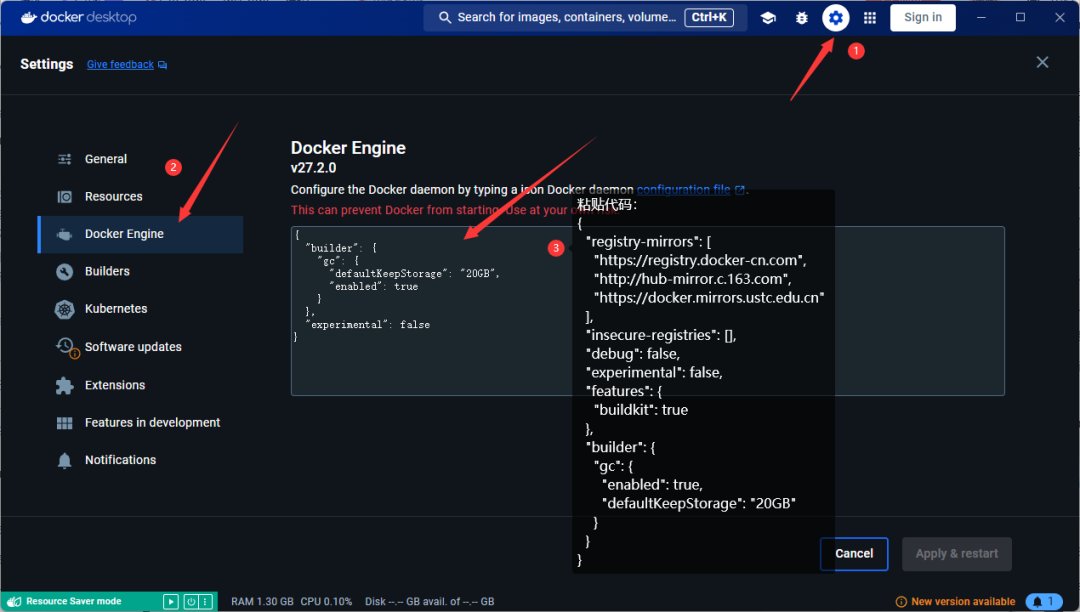This screenshot has width=1080, height=612.
Task: Click the Disk available status text
Action: click(x=430, y=602)
